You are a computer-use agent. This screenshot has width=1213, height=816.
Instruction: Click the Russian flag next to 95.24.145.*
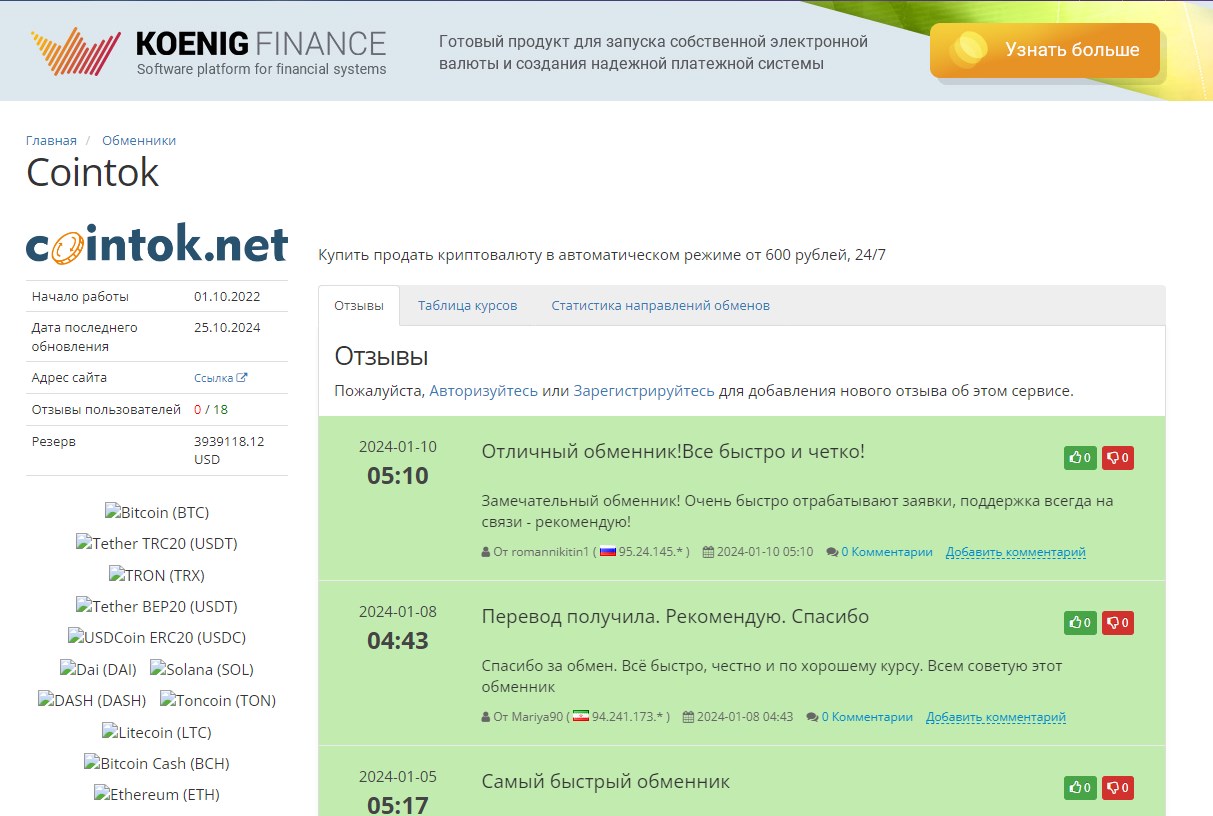pyautogui.click(x=608, y=552)
